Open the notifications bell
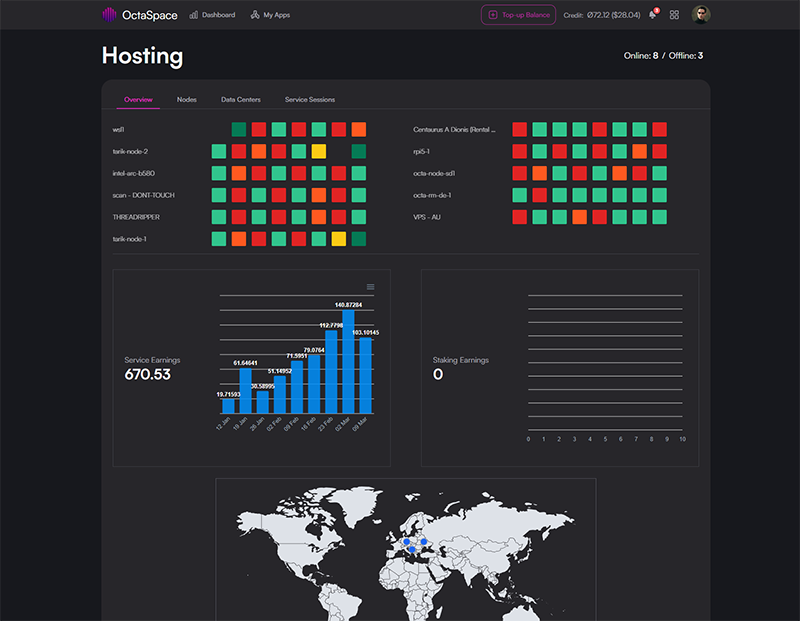Screen dimensions: 800x621 (653, 14)
